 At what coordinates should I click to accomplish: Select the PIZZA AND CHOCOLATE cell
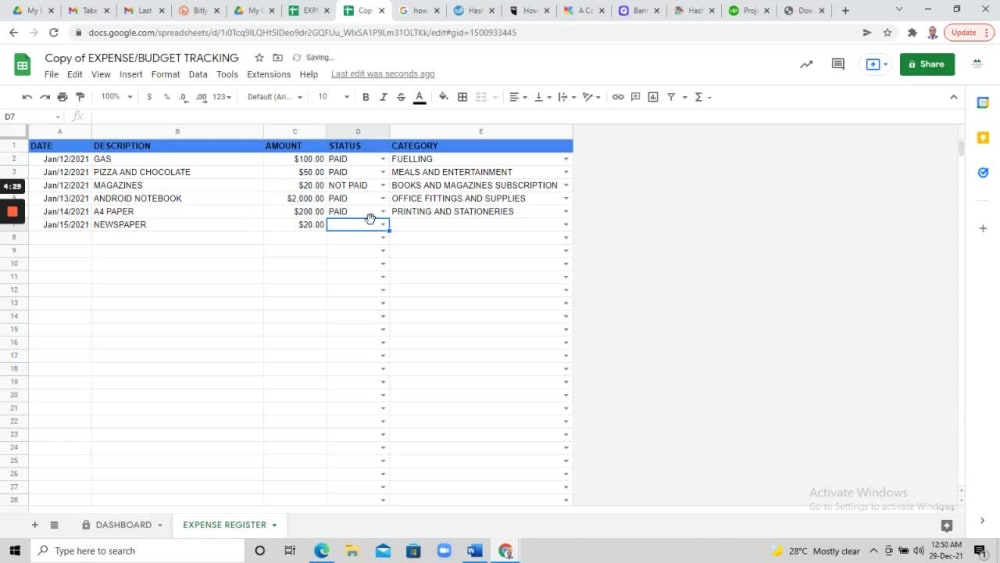coord(177,172)
